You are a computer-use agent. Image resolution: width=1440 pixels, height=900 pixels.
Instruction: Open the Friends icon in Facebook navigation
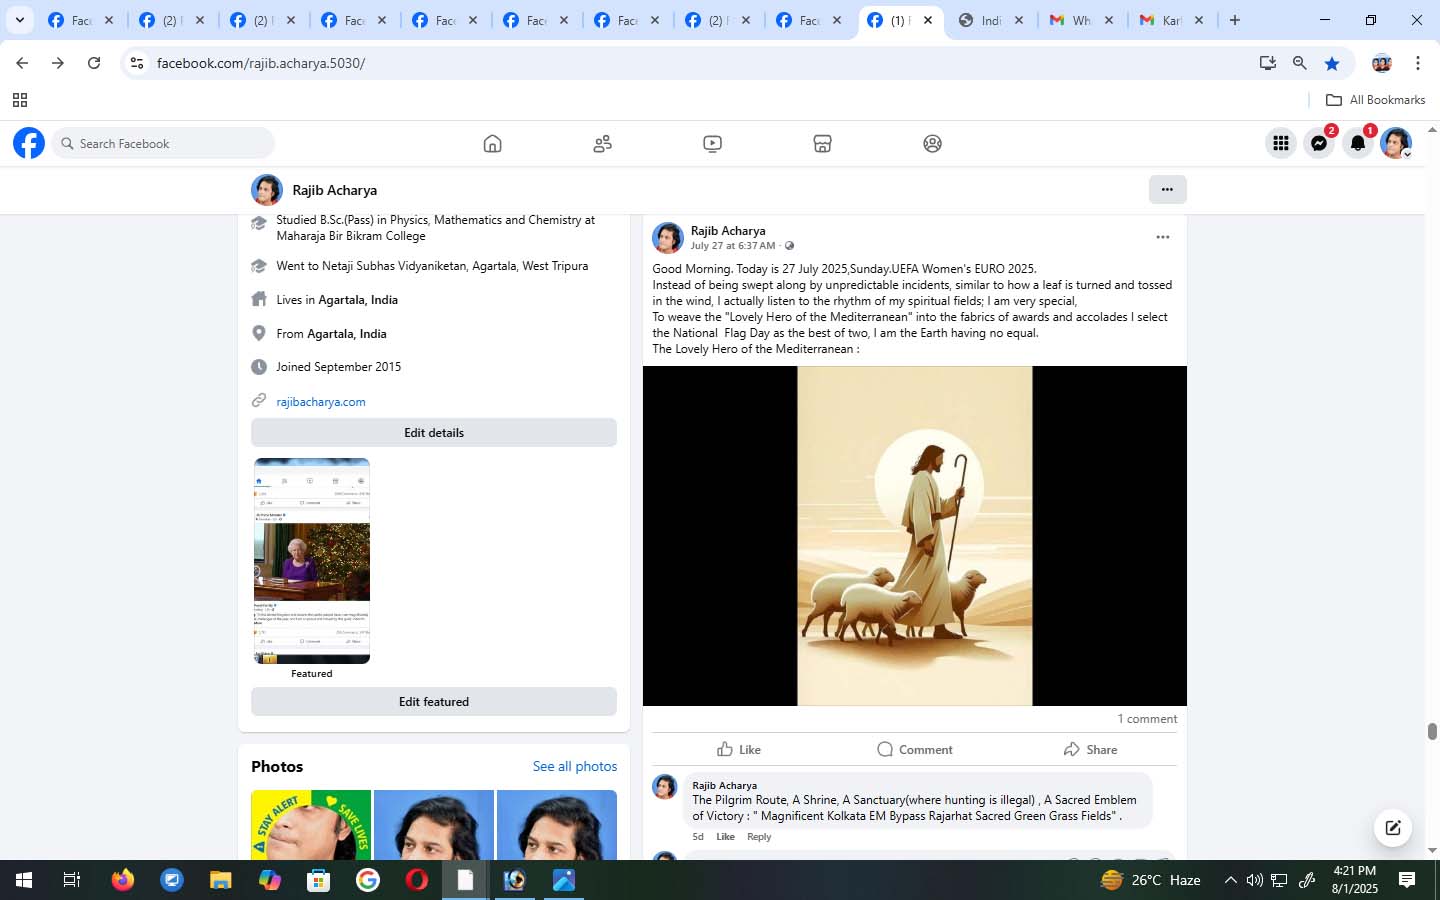(602, 144)
